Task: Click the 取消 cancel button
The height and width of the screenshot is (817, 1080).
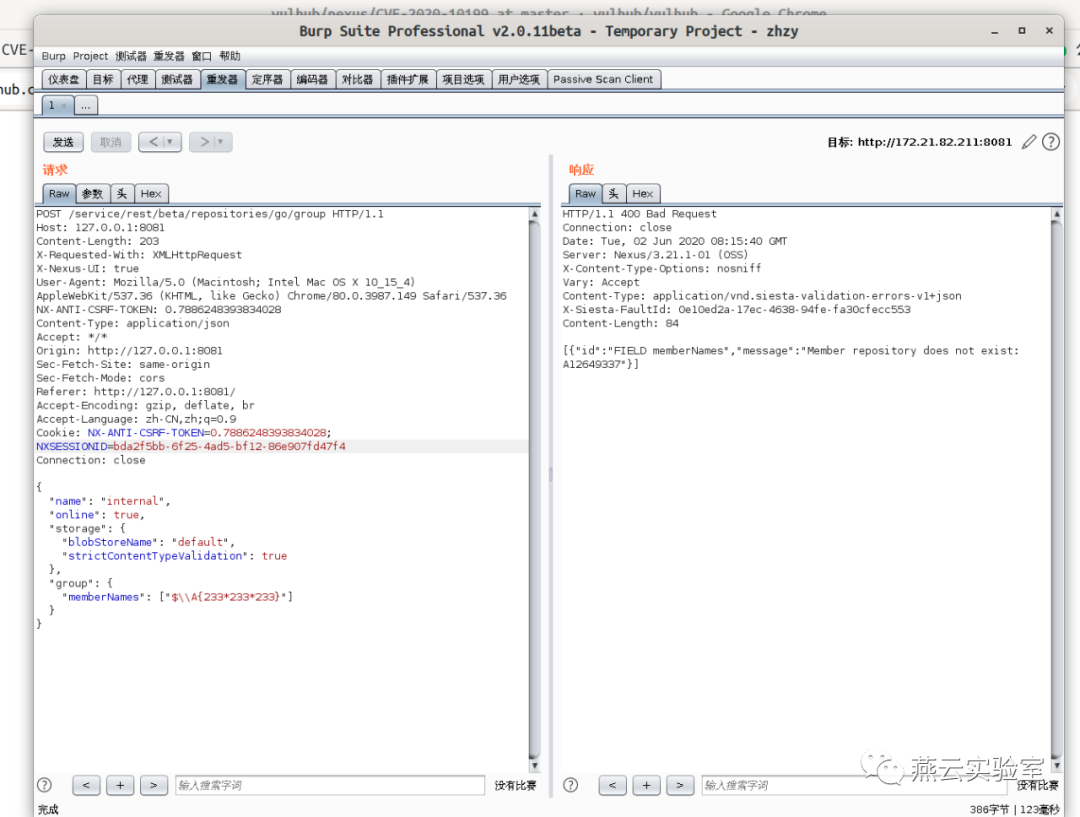Action: (111, 142)
